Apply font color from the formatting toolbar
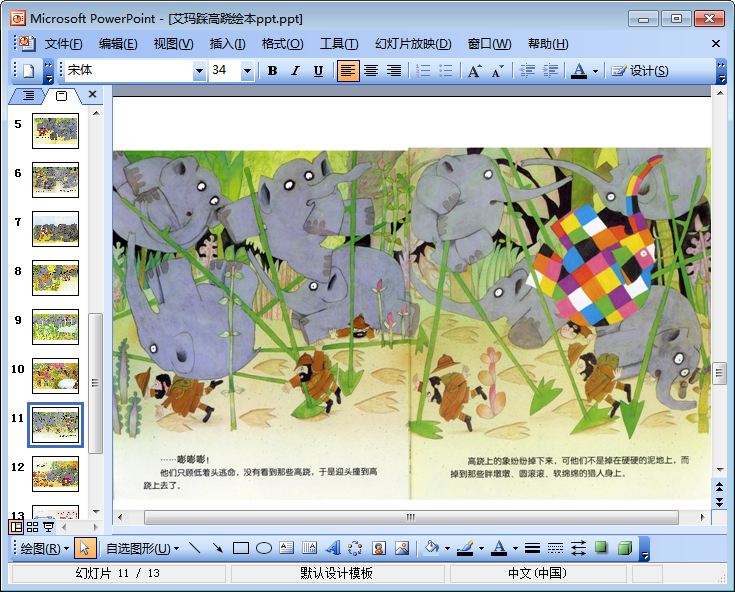The height and width of the screenshot is (592, 735). 579,71
